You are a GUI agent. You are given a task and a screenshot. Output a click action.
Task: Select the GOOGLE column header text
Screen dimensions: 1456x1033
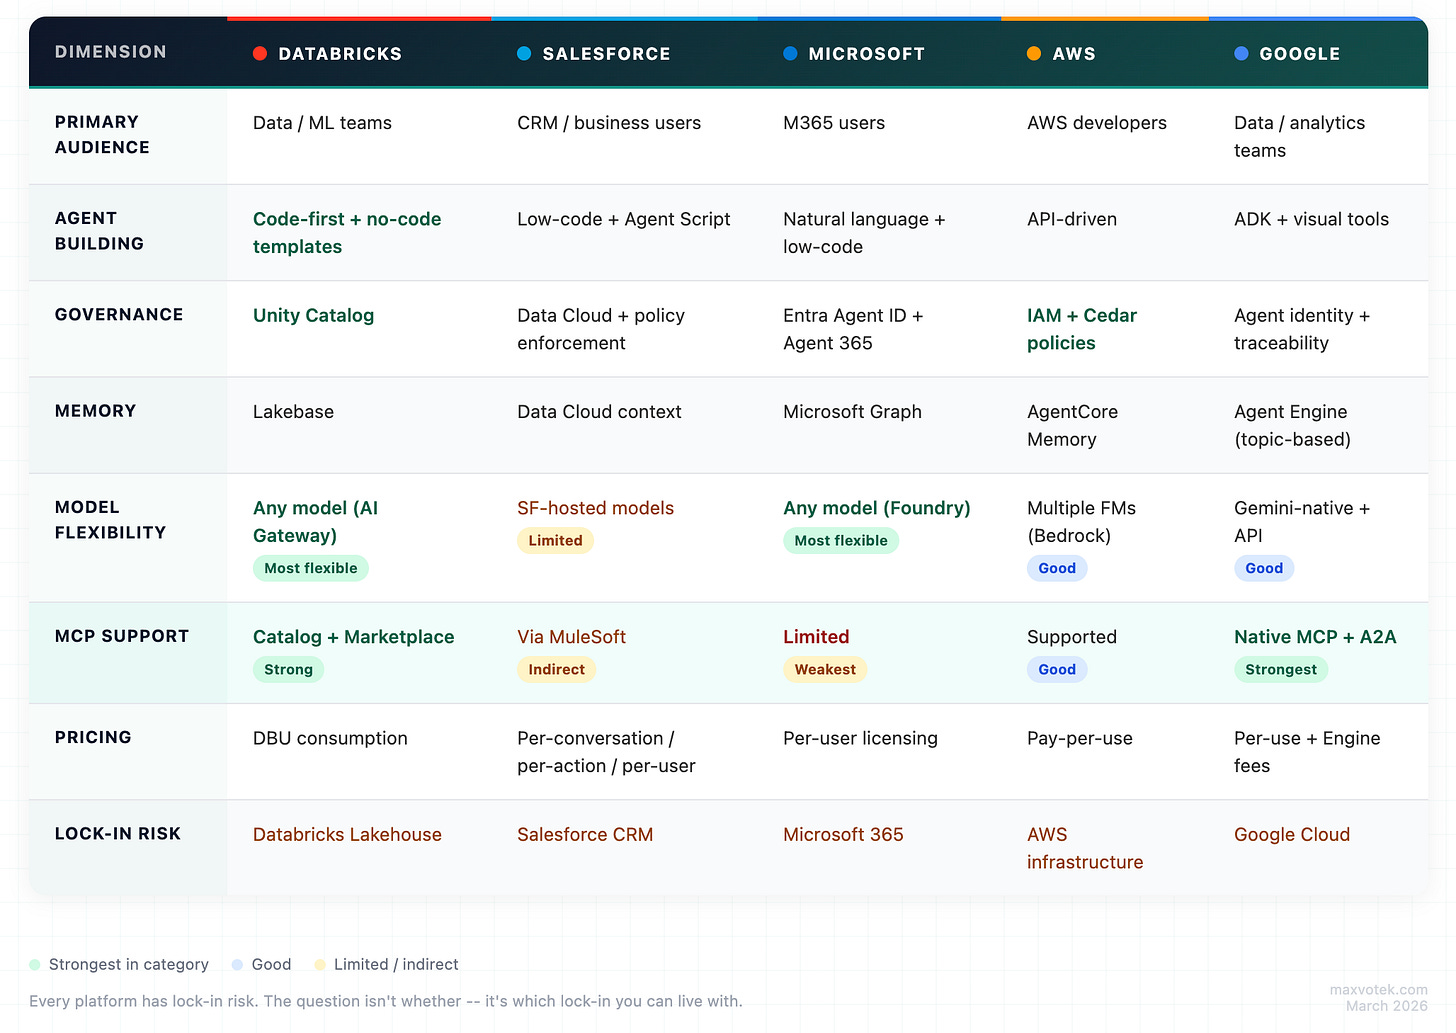[x=1300, y=54]
